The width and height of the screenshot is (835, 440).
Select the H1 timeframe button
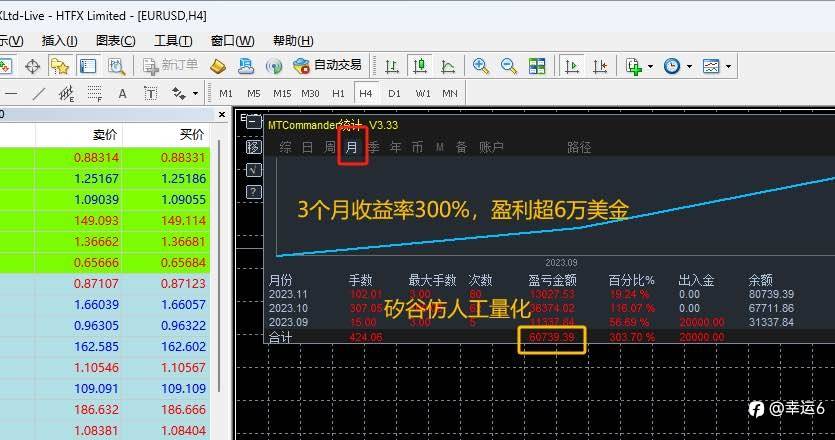338,94
